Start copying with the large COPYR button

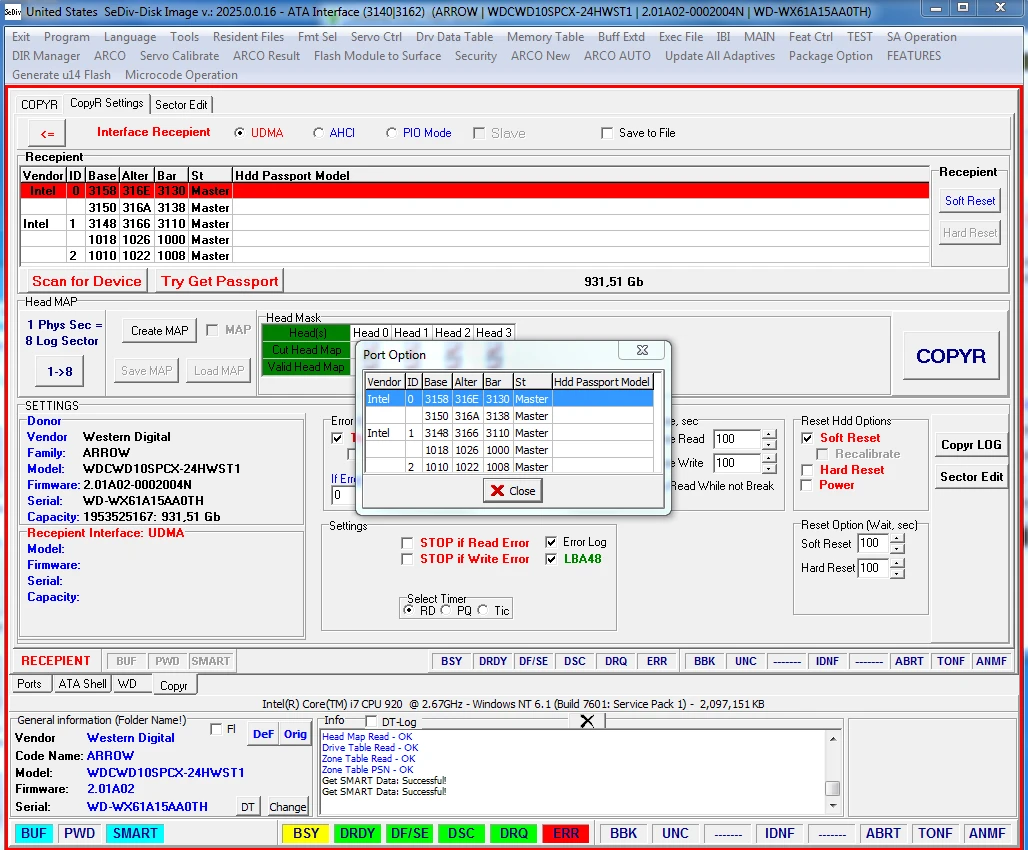click(x=951, y=355)
